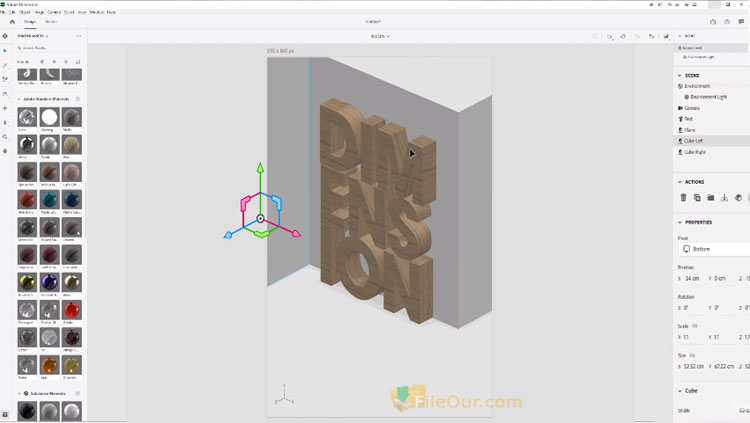This screenshot has height=423, width=750.
Task: Click the Home icon
Action: coord(12,22)
